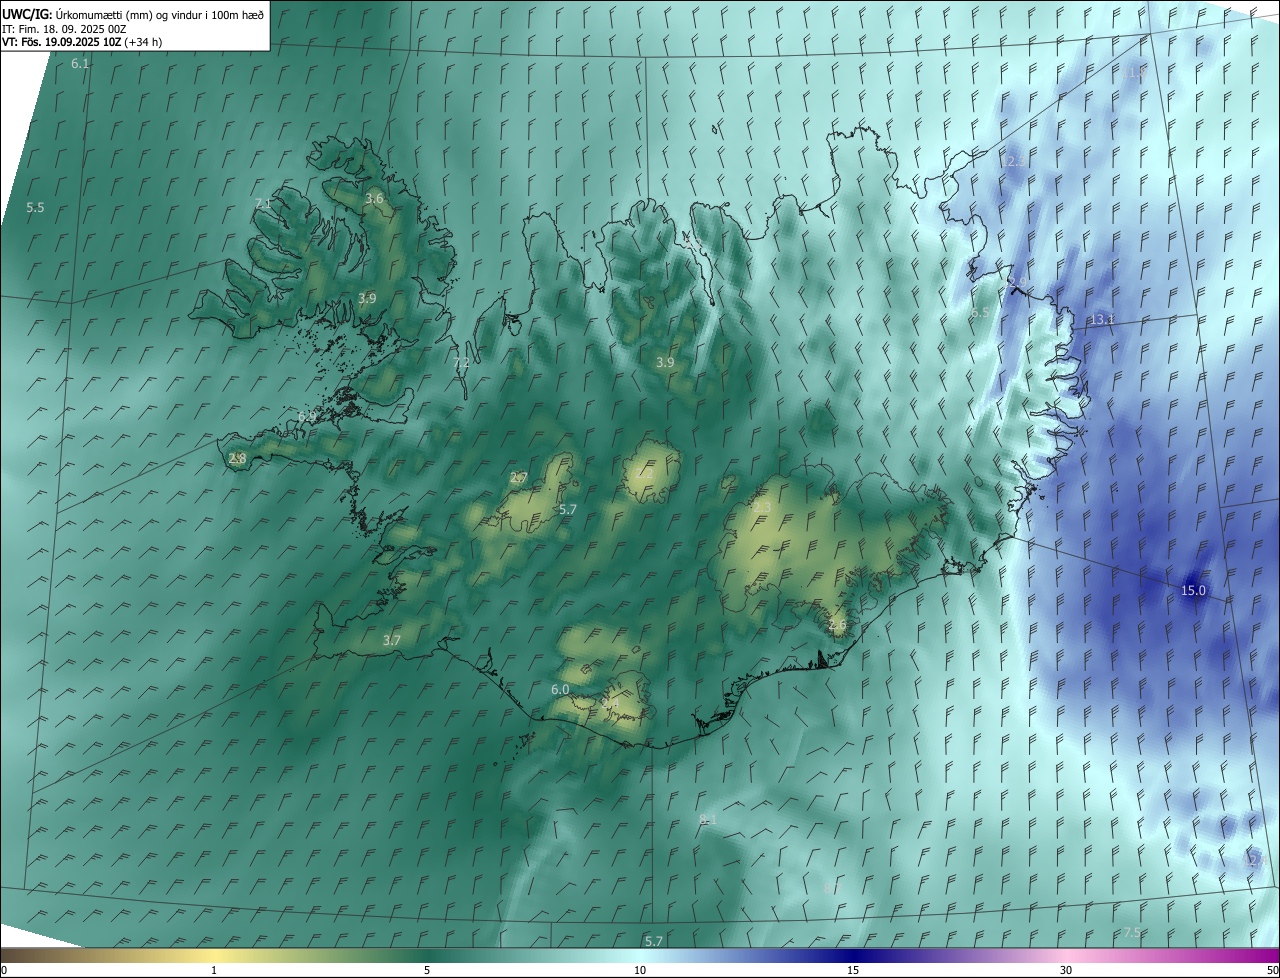
Task: Click the 3.7 value label on the southwest peninsula
Action: pyautogui.click(x=392, y=640)
